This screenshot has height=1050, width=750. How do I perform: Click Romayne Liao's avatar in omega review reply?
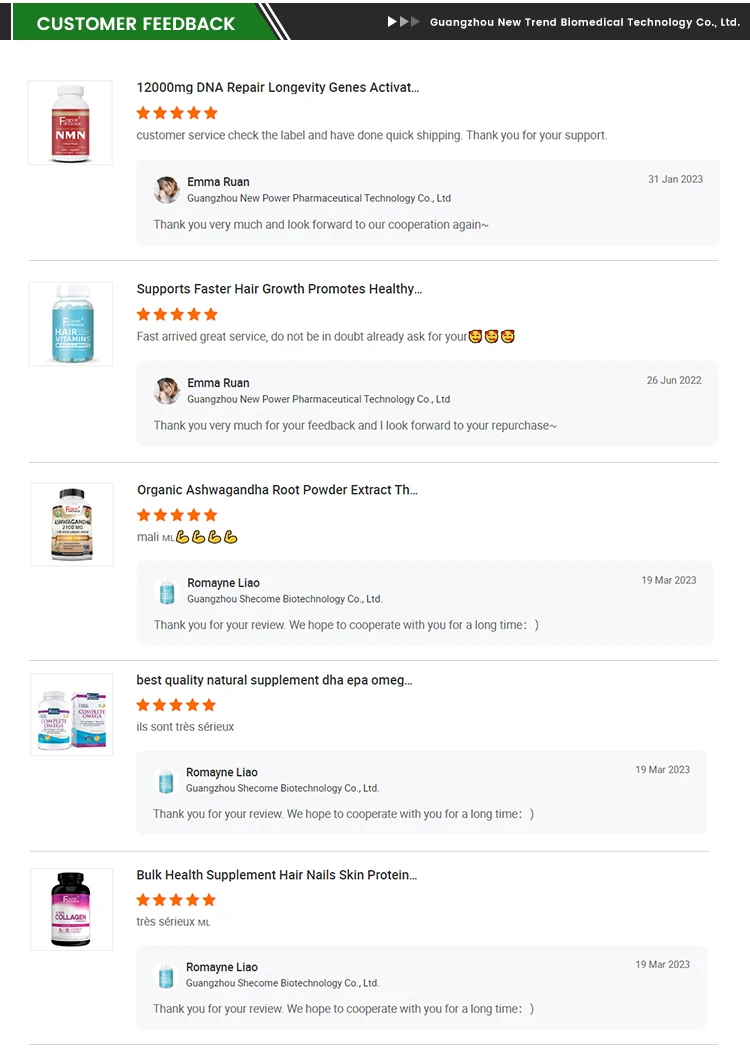click(166, 780)
